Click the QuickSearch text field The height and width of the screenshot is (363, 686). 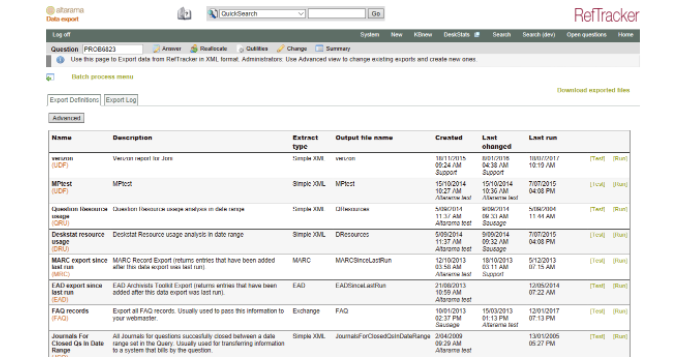[337, 14]
